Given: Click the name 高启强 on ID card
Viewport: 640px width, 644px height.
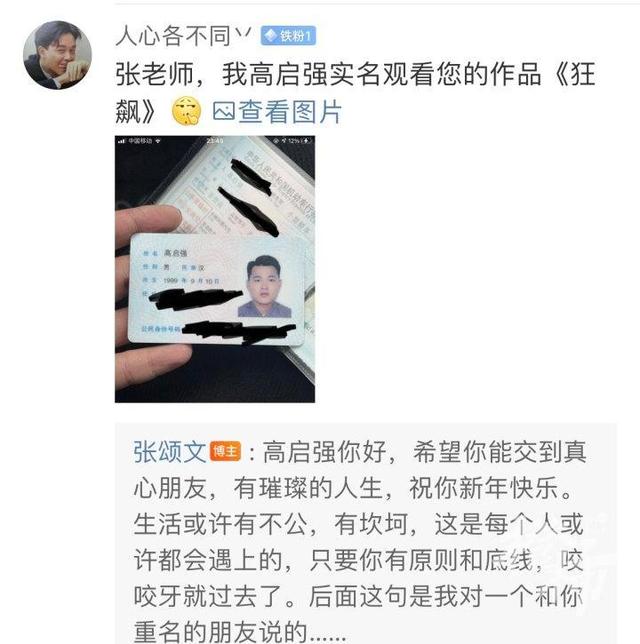Looking at the screenshot, I should (x=176, y=253).
